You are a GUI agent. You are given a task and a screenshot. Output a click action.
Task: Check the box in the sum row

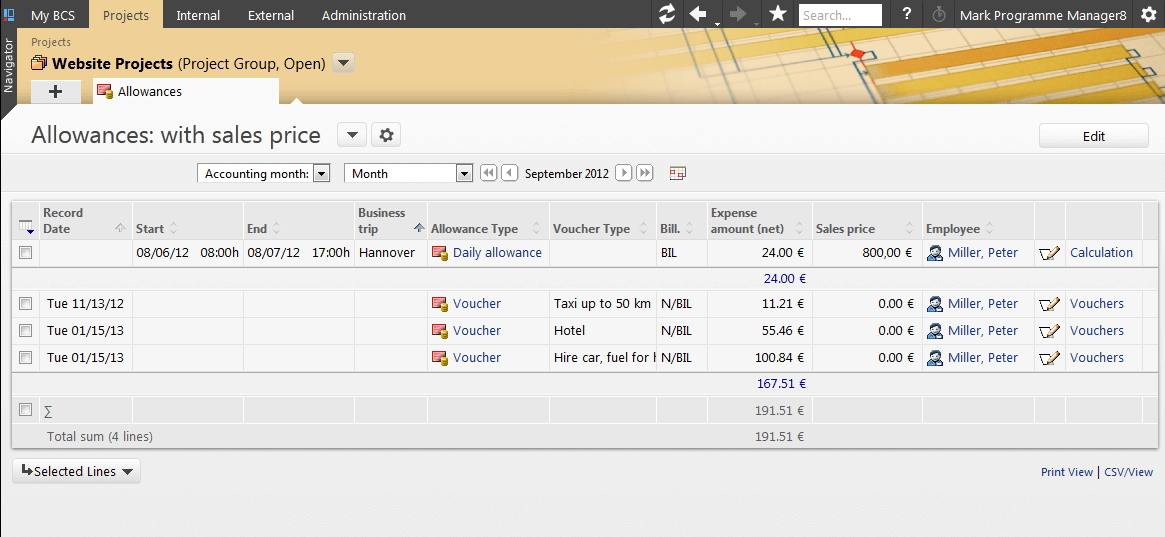click(x=26, y=410)
